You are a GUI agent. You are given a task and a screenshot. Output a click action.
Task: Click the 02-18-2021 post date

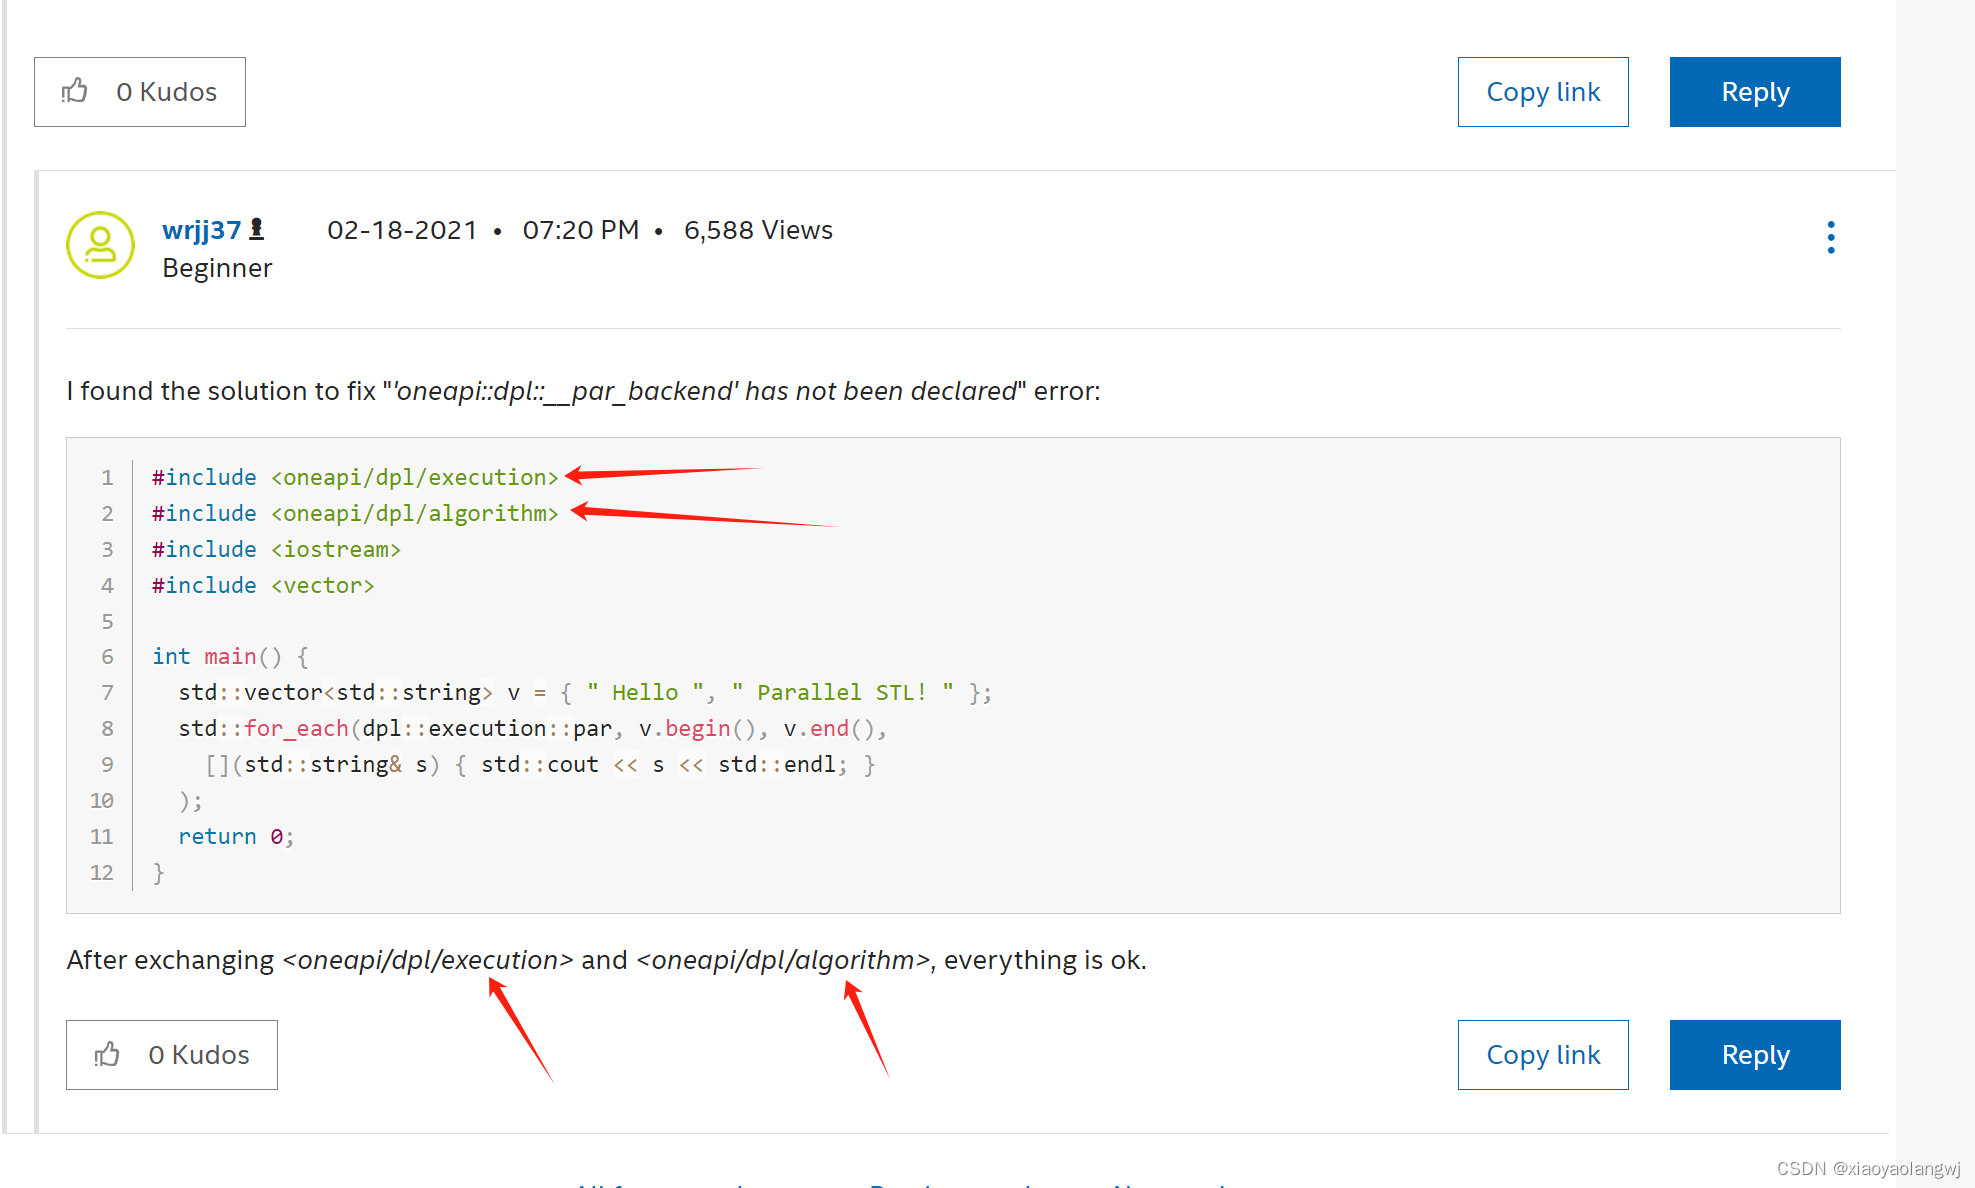coord(402,230)
